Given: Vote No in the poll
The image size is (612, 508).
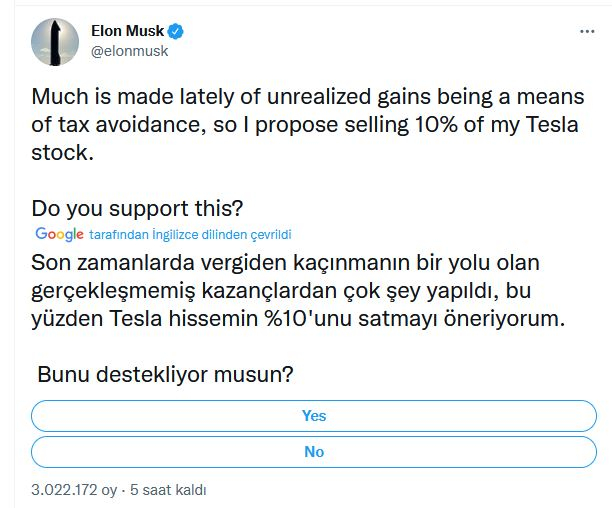Looking at the screenshot, I should (314, 451).
